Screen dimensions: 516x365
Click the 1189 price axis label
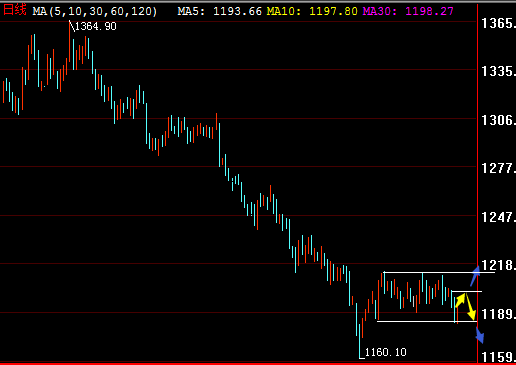point(498,314)
